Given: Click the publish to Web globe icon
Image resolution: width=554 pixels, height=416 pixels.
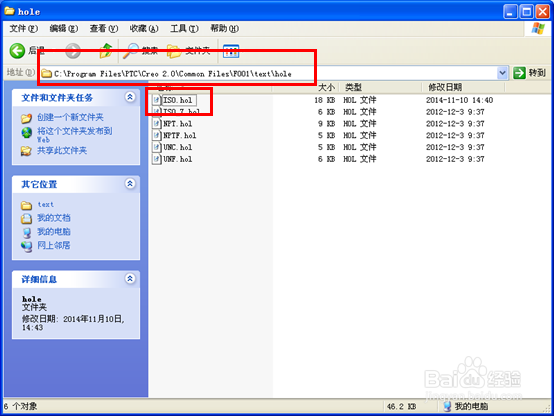Looking at the screenshot, I should (26, 133).
